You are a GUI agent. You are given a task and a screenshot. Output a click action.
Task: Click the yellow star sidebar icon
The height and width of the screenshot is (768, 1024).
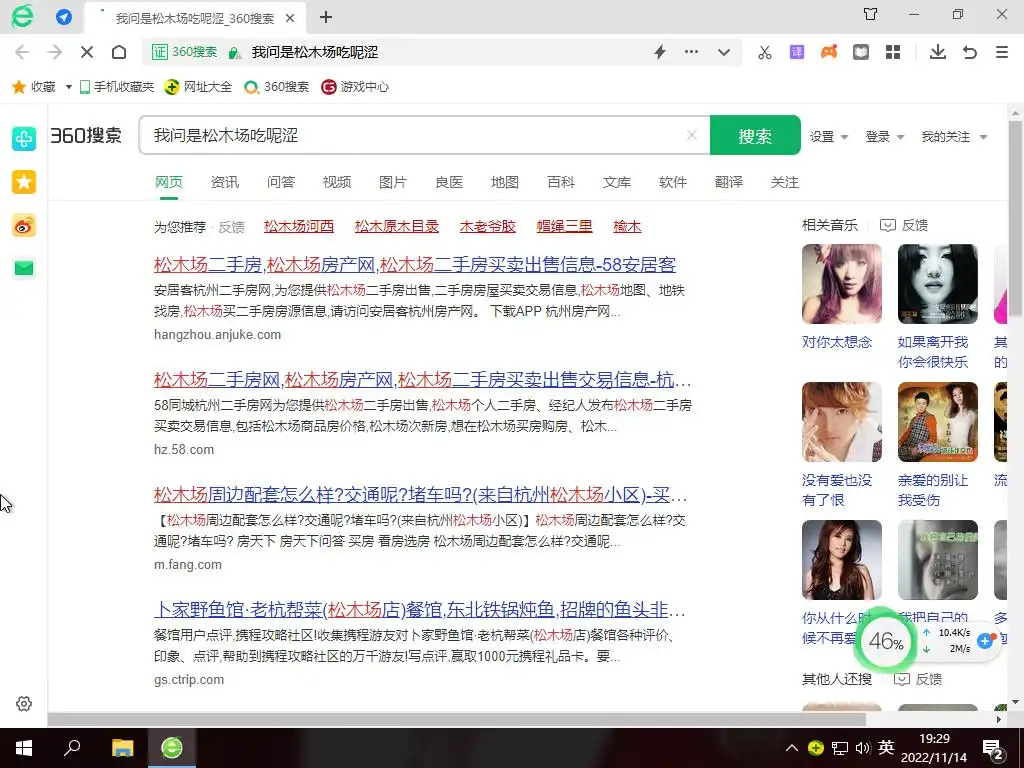click(24, 182)
